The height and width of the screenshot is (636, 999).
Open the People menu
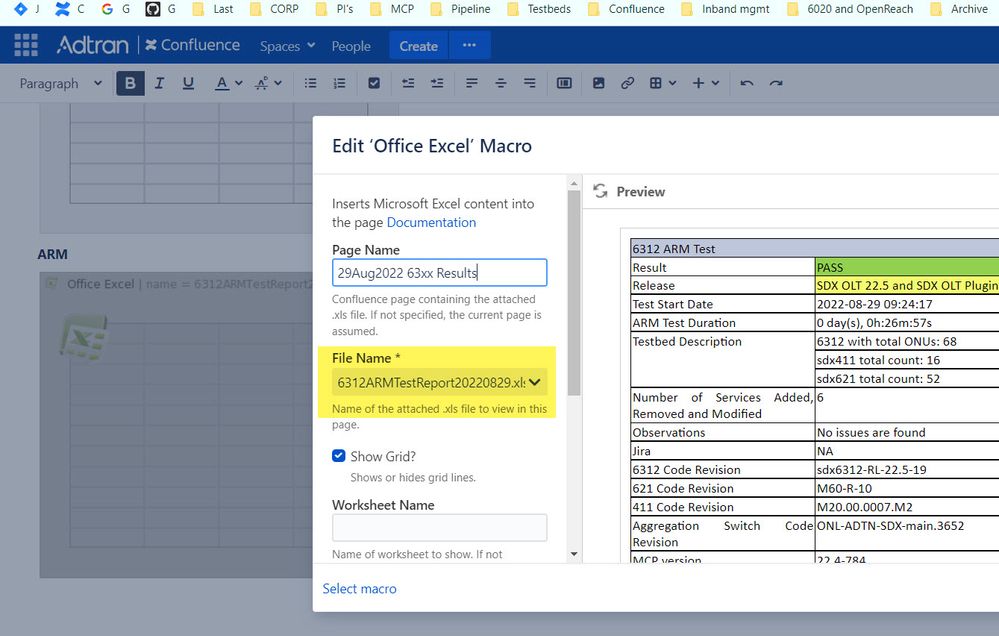(351, 46)
